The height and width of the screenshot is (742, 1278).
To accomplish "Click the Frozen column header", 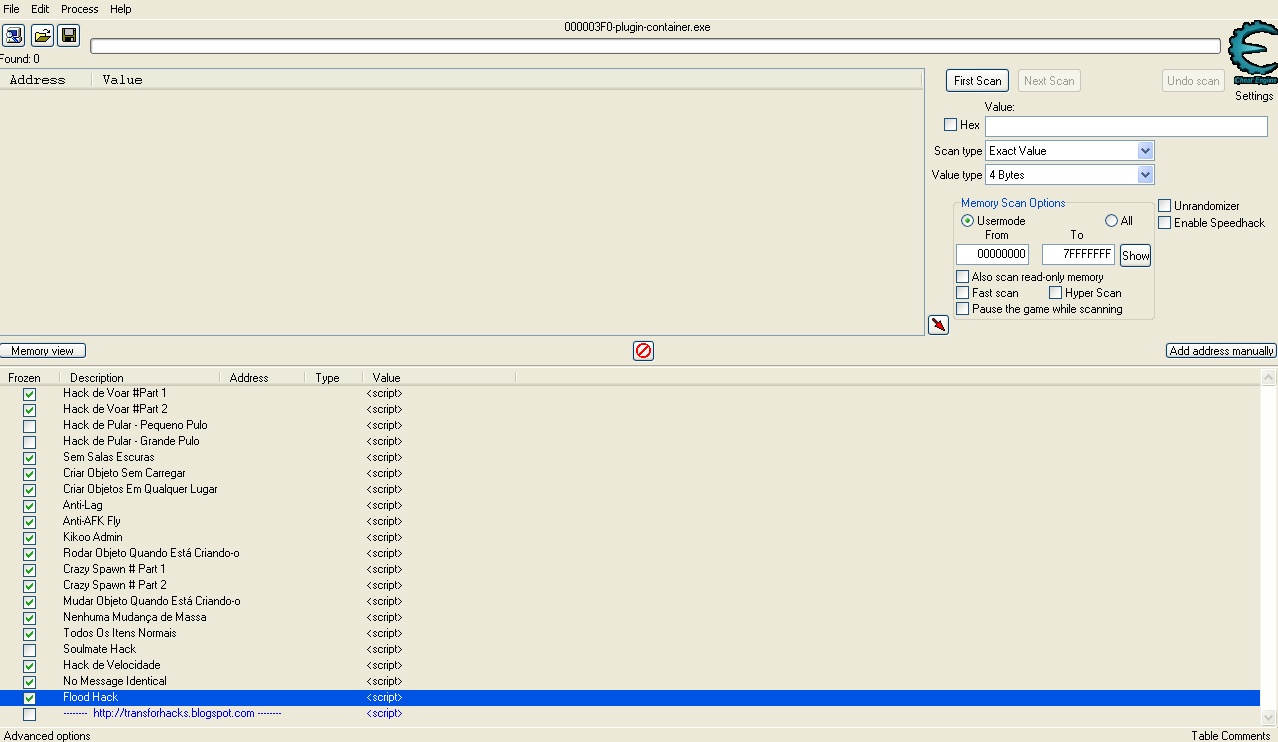I will point(30,378).
